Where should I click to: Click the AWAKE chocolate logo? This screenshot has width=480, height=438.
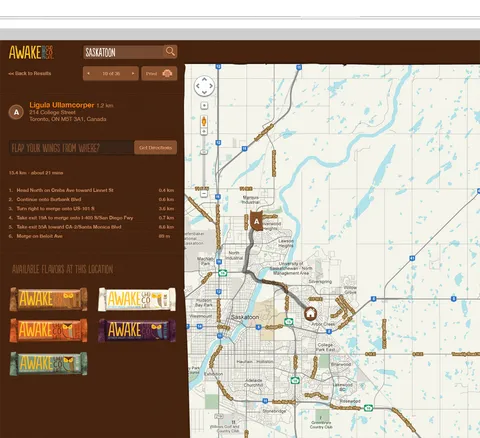[x=31, y=52]
